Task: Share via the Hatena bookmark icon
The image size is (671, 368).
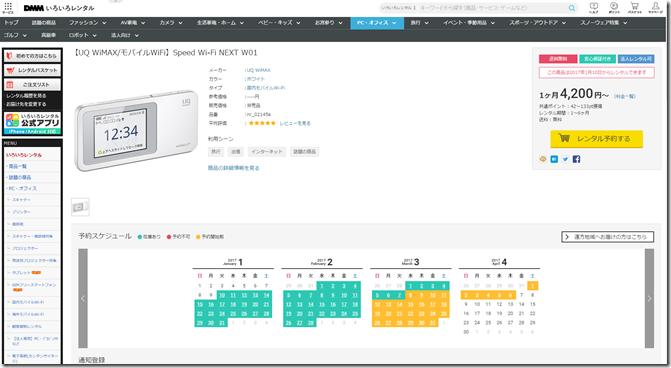Action: [554, 159]
